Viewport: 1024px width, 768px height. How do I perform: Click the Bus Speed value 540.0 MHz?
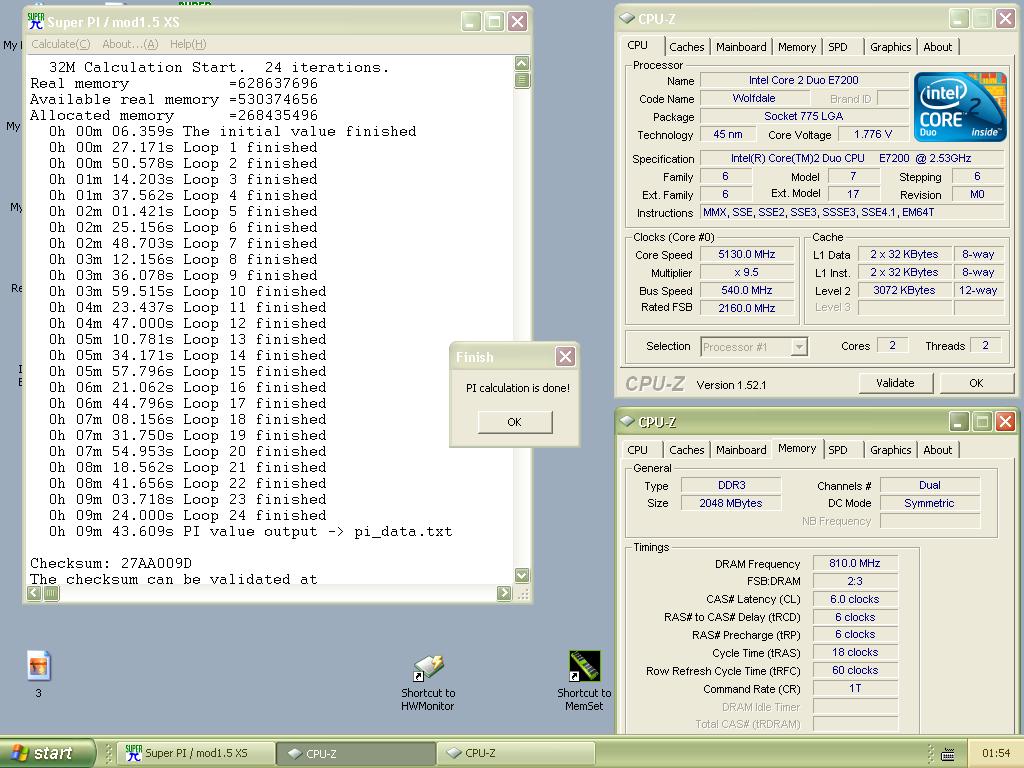pos(746,290)
